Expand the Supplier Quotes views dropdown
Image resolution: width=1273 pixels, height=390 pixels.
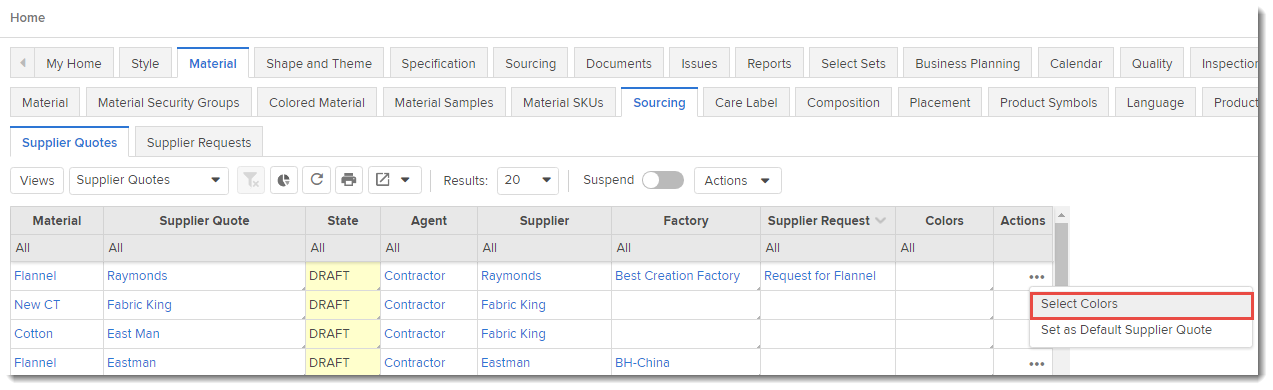pyautogui.click(x=149, y=181)
